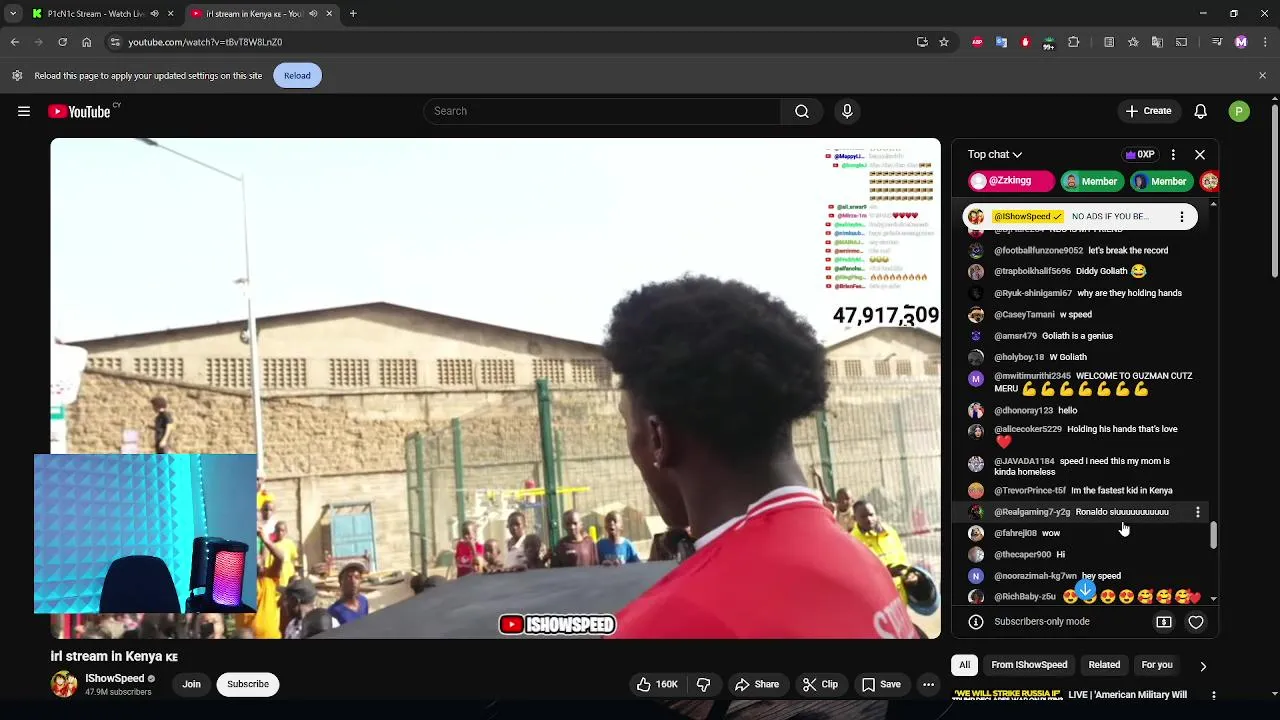Focus the YouTube search input field
The height and width of the screenshot is (720, 1280).
tap(602, 111)
